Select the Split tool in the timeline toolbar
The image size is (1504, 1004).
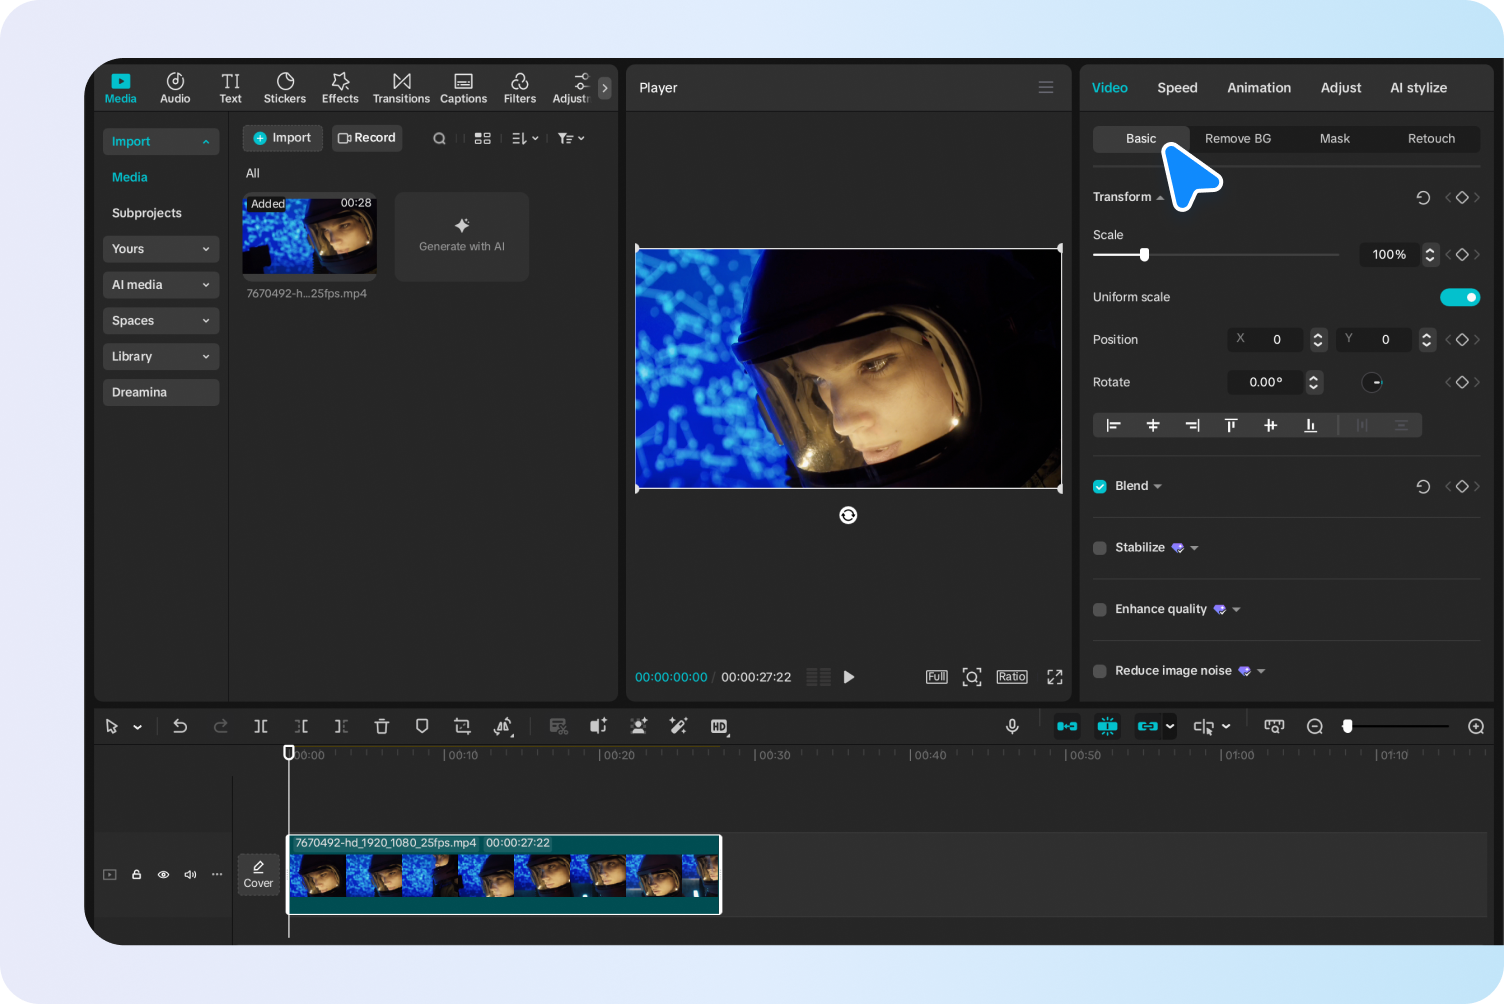(261, 726)
